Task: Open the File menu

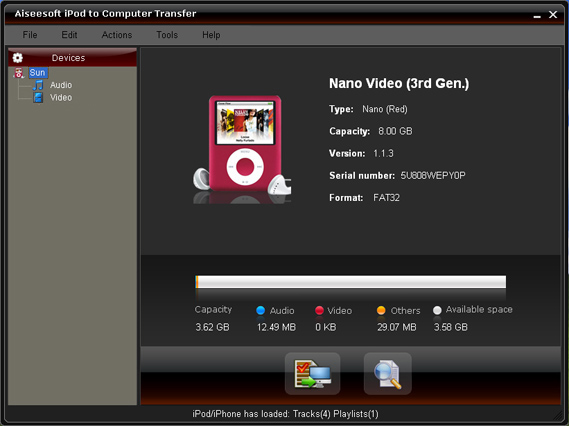Action: coord(30,35)
